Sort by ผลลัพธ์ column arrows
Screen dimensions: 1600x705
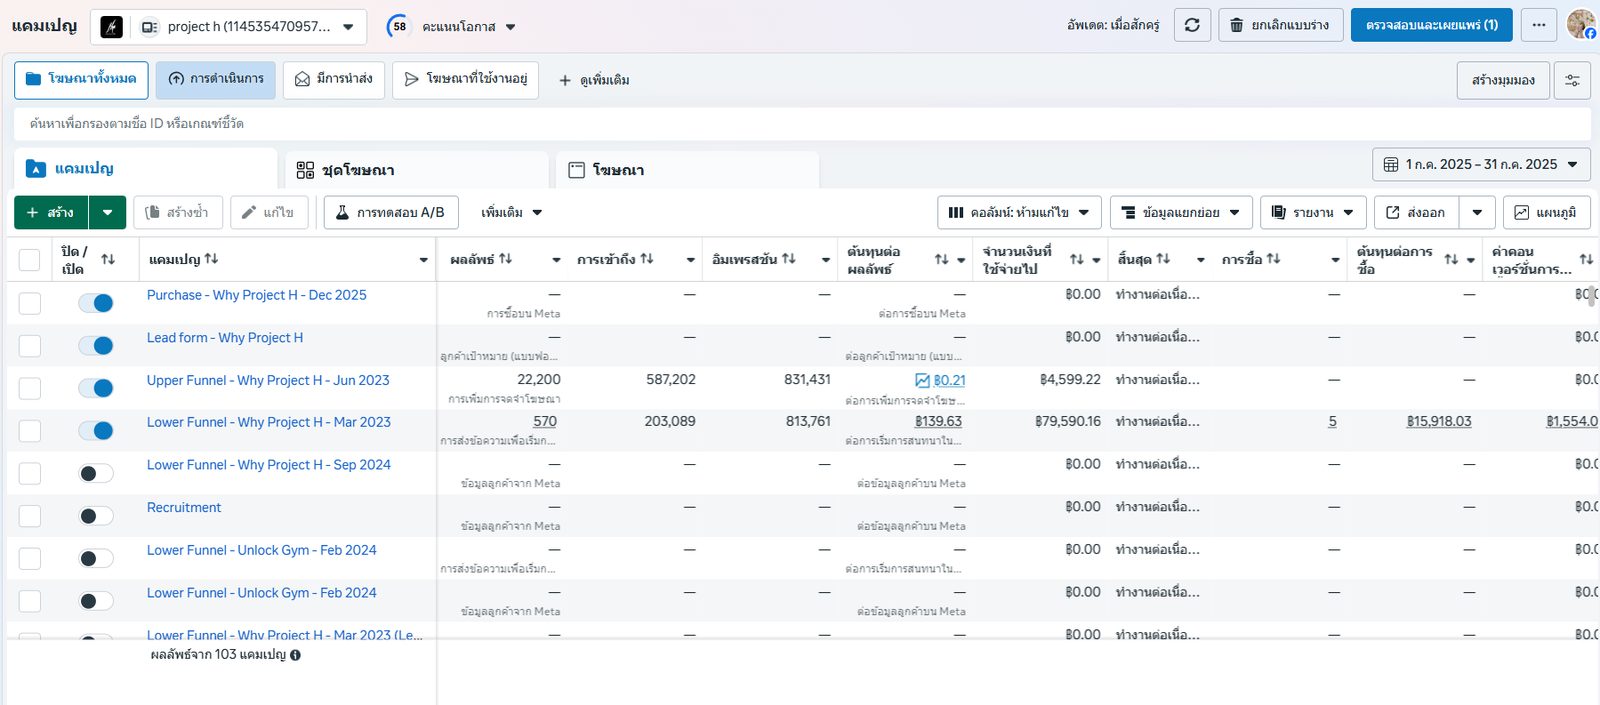point(505,259)
